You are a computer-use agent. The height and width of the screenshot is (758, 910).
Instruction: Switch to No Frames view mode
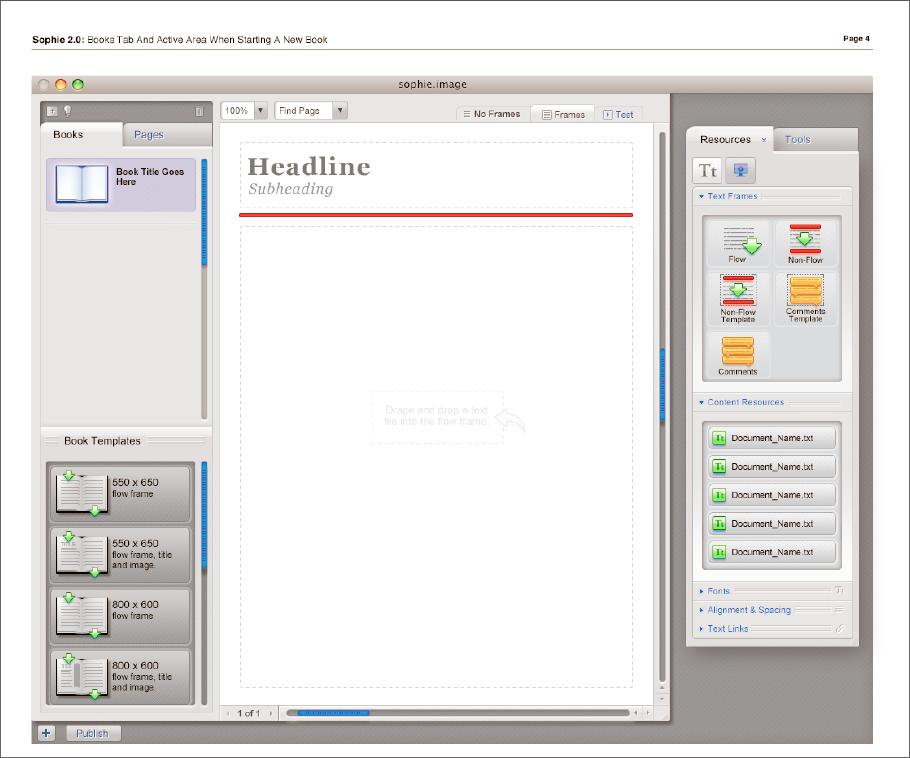click(x=492, y=114)
